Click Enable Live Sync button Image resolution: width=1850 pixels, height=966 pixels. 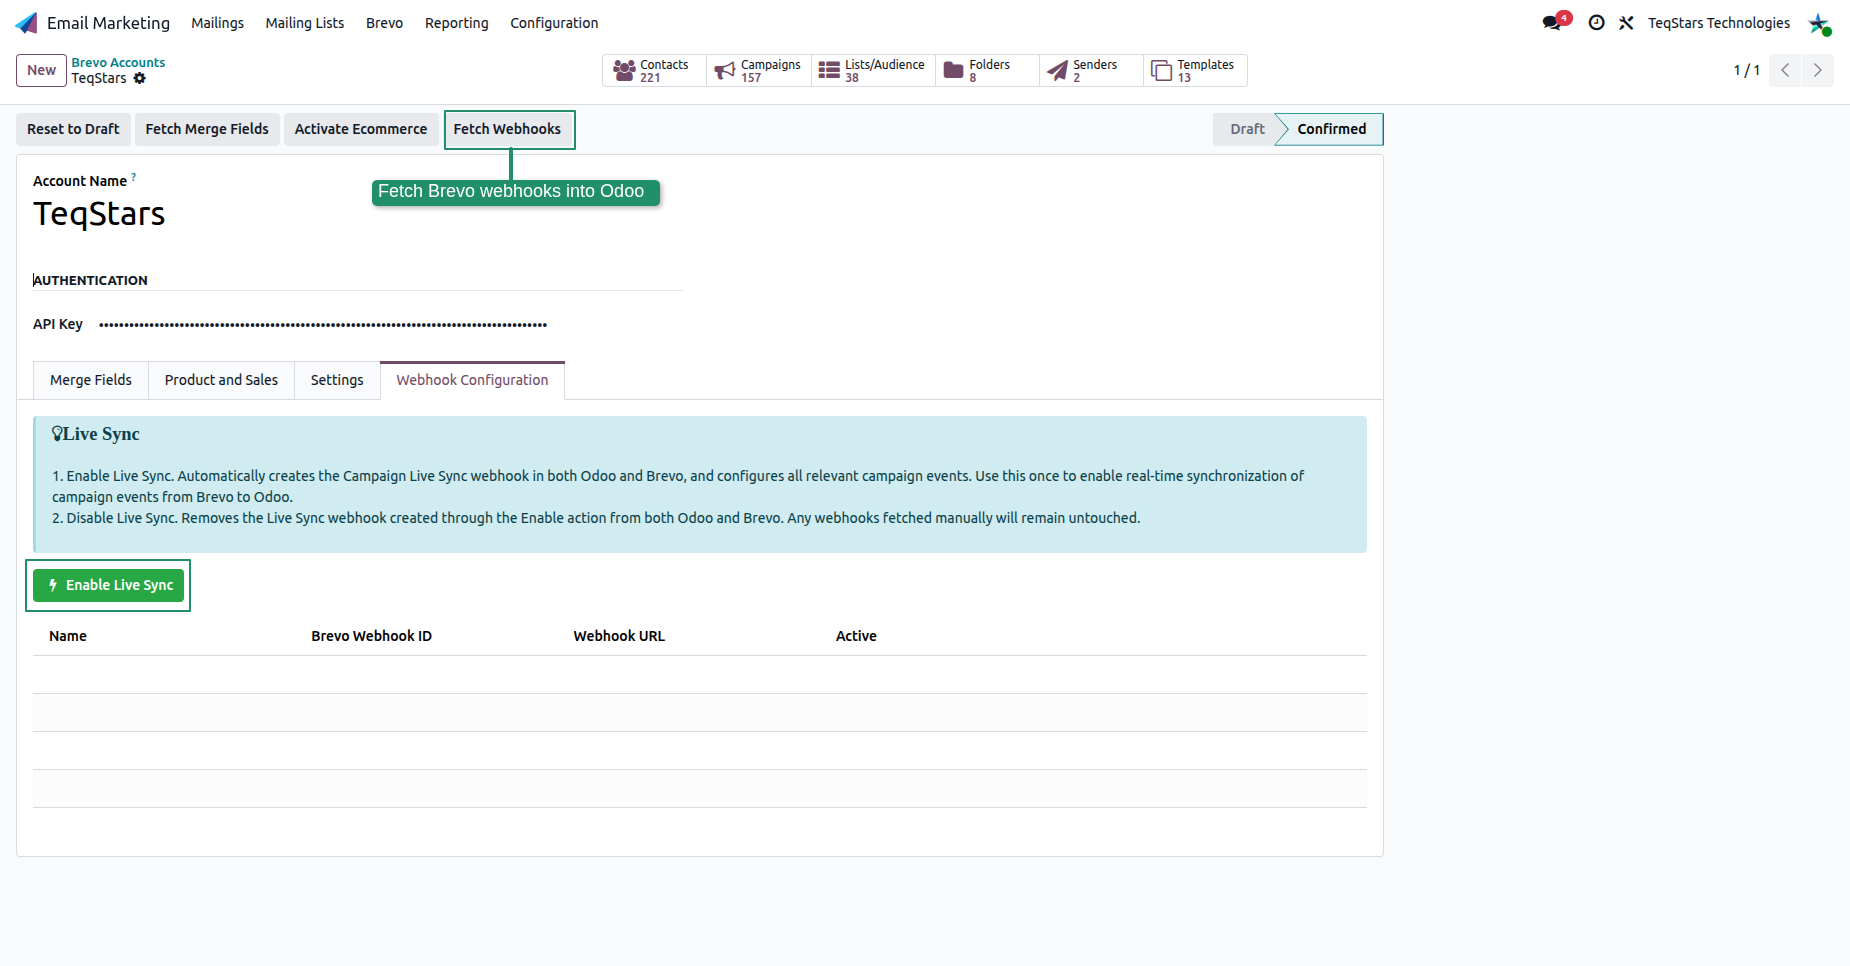point(108,585)
